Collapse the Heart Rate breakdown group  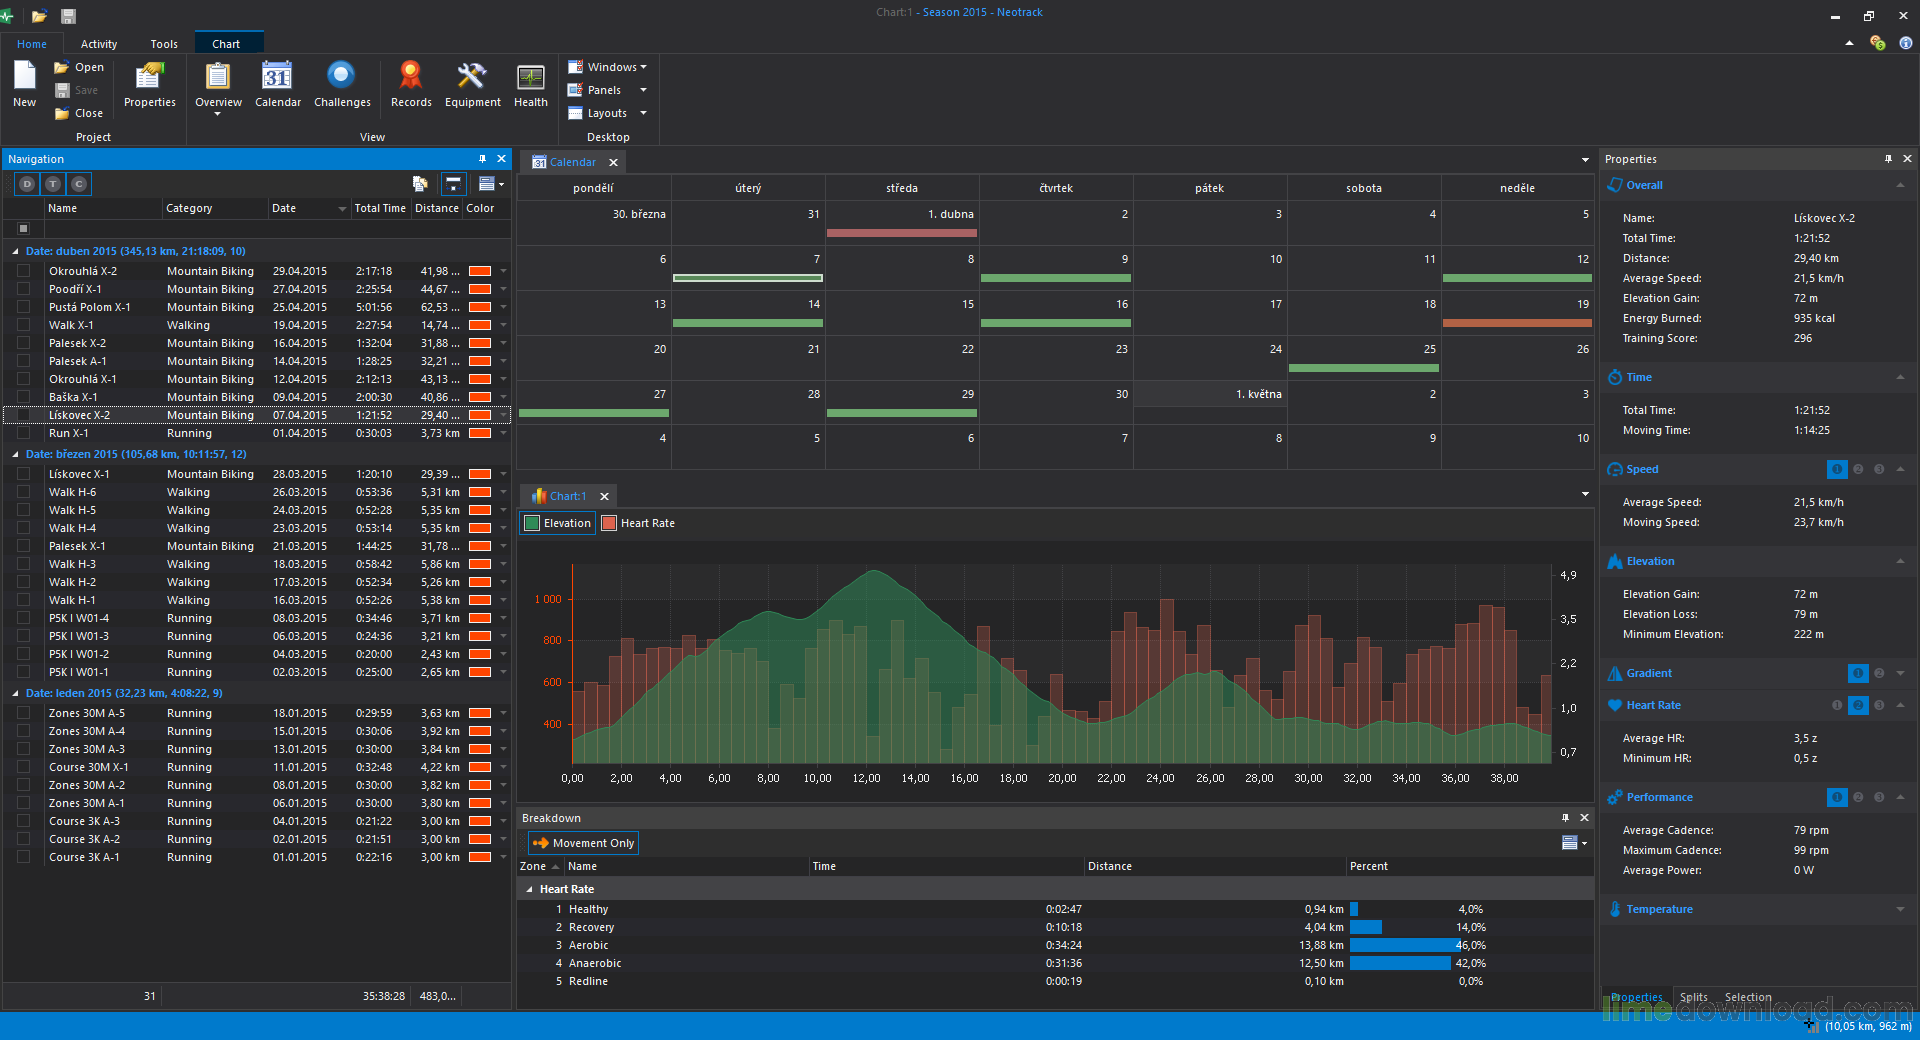(529, 889)
